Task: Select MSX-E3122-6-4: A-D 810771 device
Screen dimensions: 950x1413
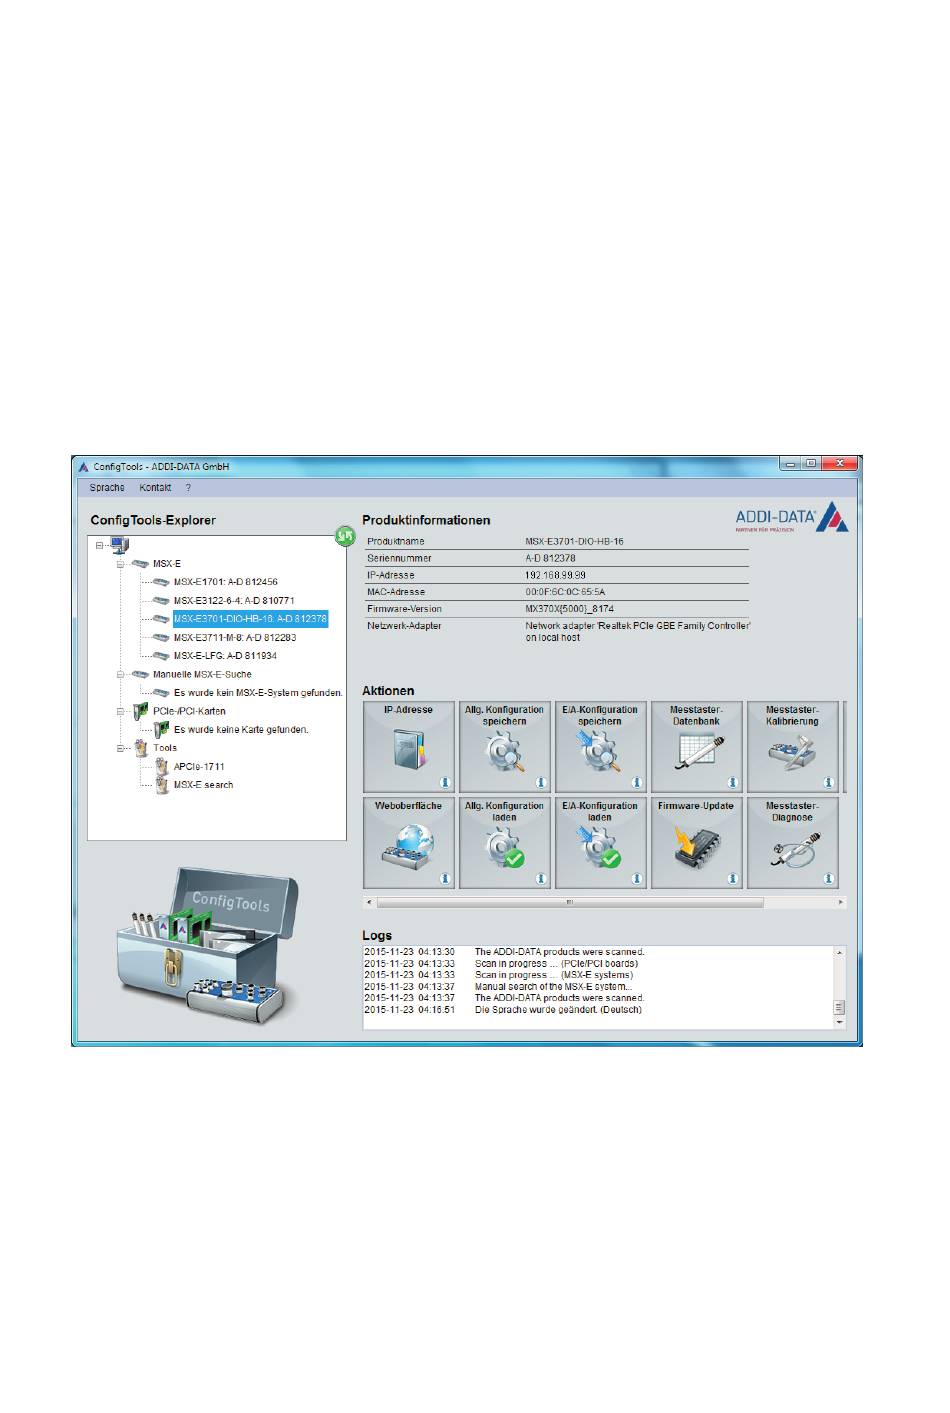Action: [x=234, y=601]
